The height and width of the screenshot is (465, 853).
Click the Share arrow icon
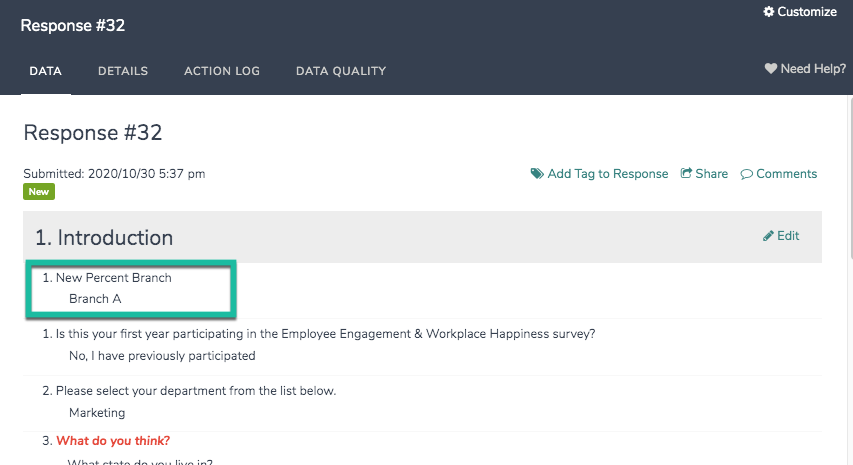pos(687,174)
